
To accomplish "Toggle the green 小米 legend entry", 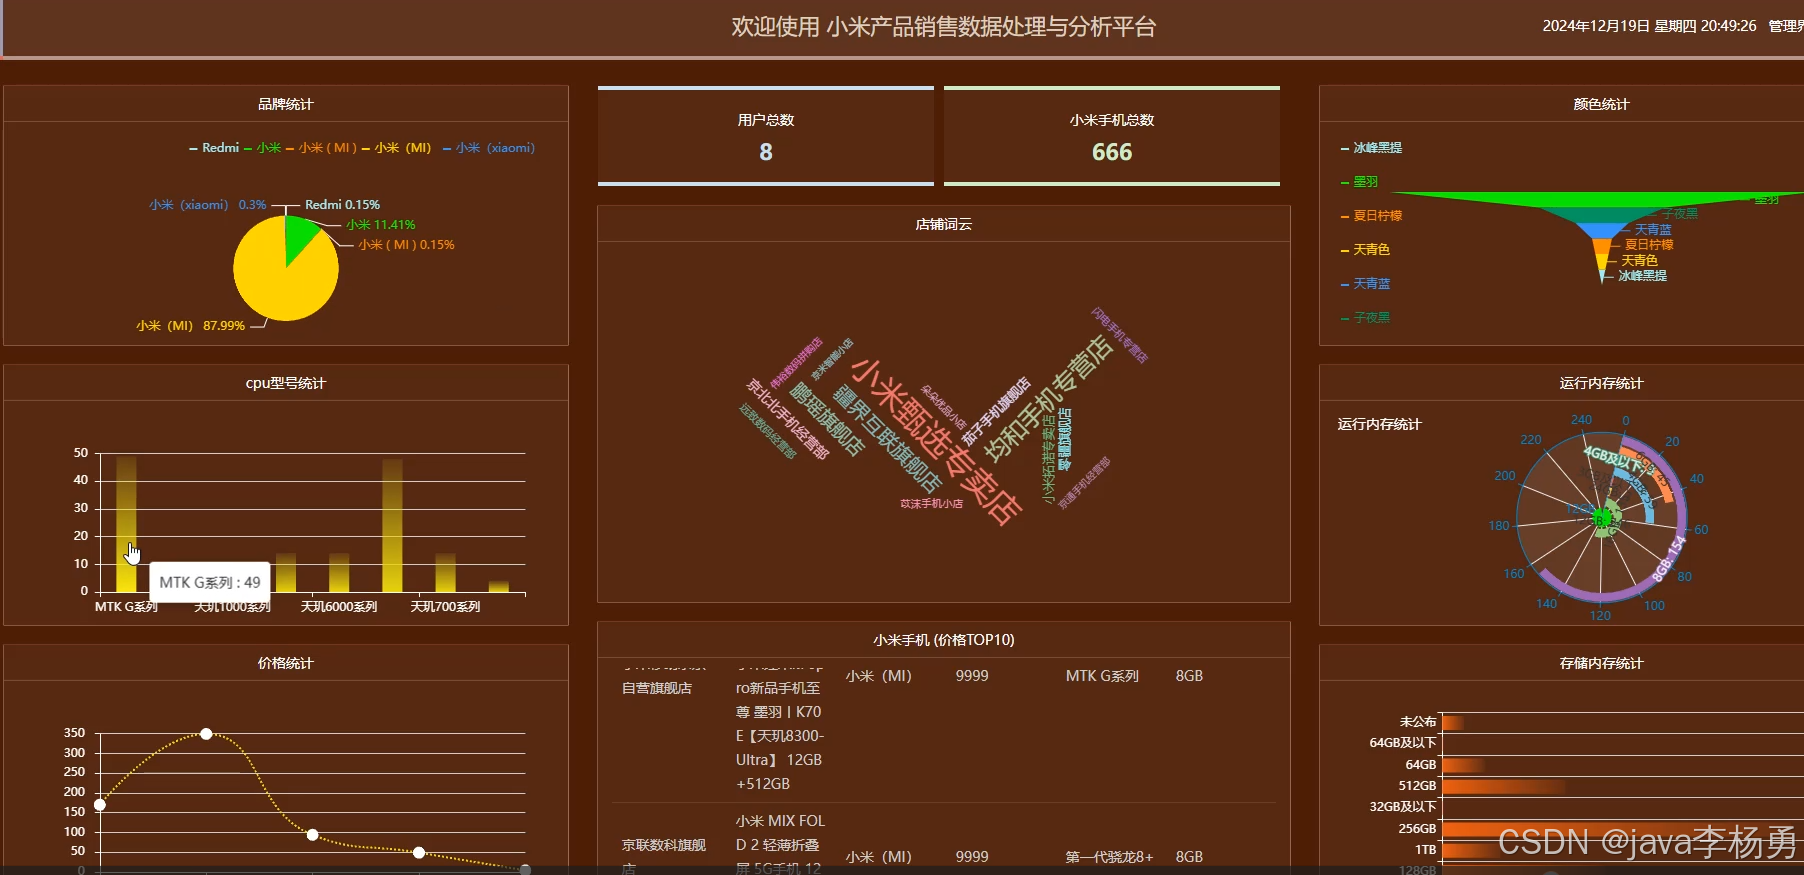I will 262,148.
